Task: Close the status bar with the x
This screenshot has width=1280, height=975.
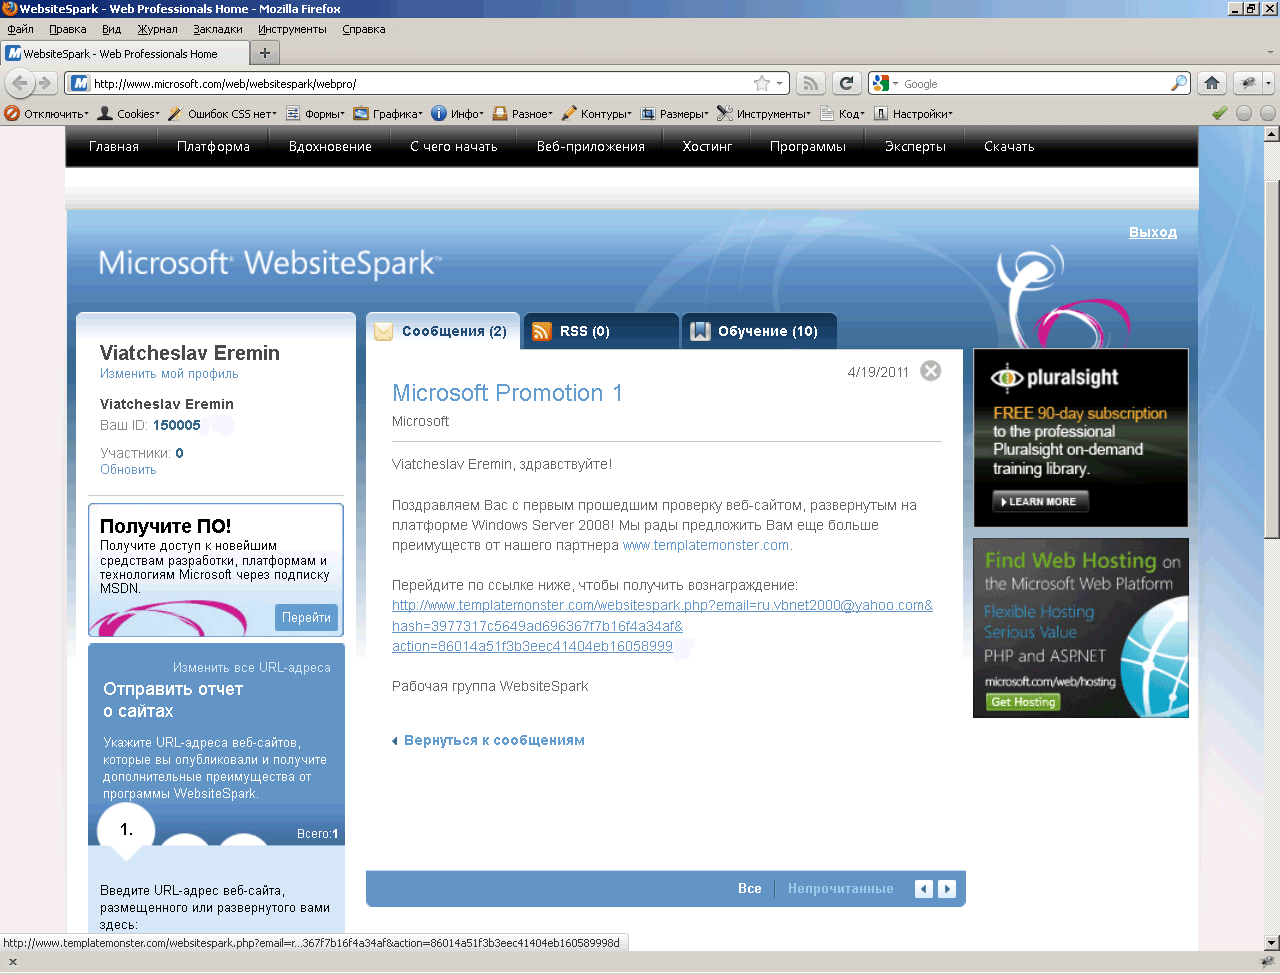Action: click(x=13, y=962)
